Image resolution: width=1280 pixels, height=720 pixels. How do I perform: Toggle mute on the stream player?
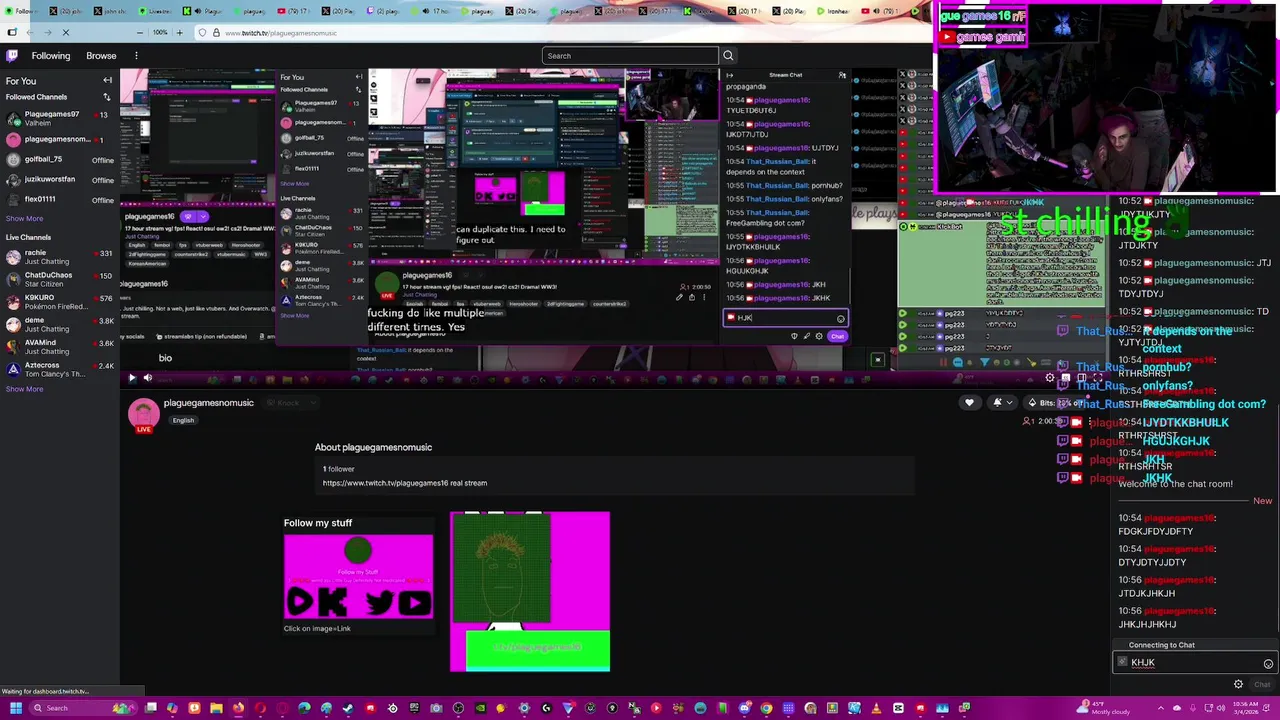pos(147,378)
